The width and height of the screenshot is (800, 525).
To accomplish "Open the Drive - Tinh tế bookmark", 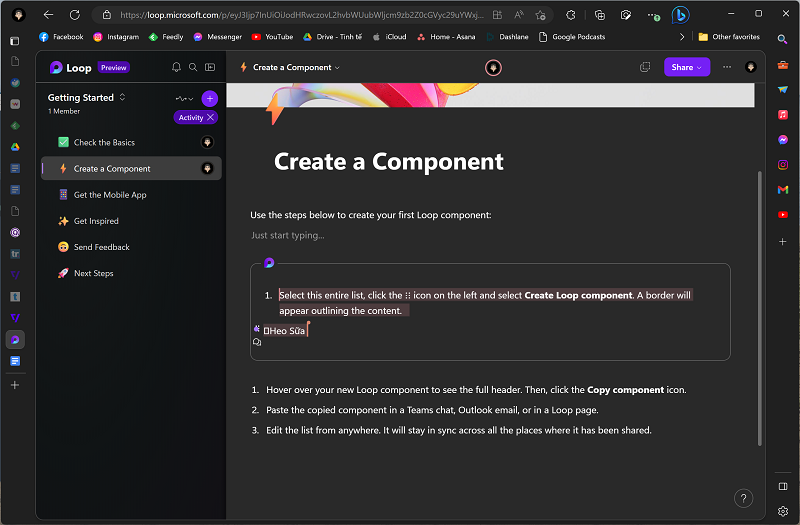I will (x=332, y=37).
